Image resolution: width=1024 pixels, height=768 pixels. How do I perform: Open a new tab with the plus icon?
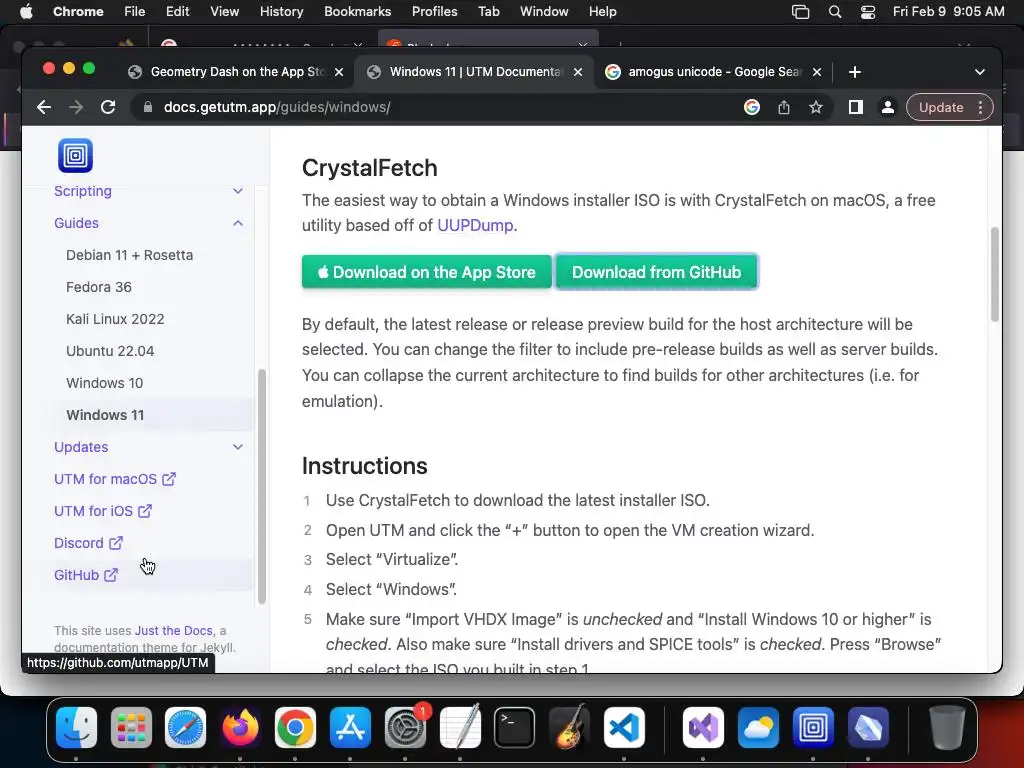(855, 72)
